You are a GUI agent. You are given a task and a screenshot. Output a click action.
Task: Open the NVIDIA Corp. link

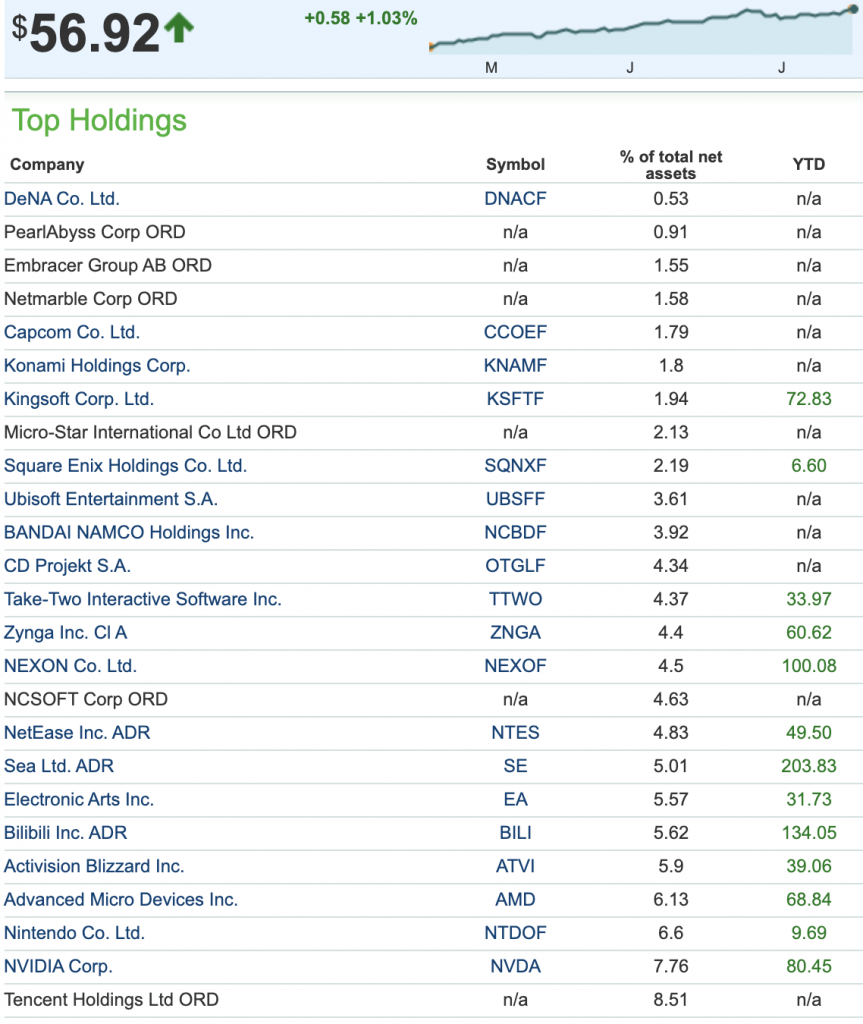(58, 966)
